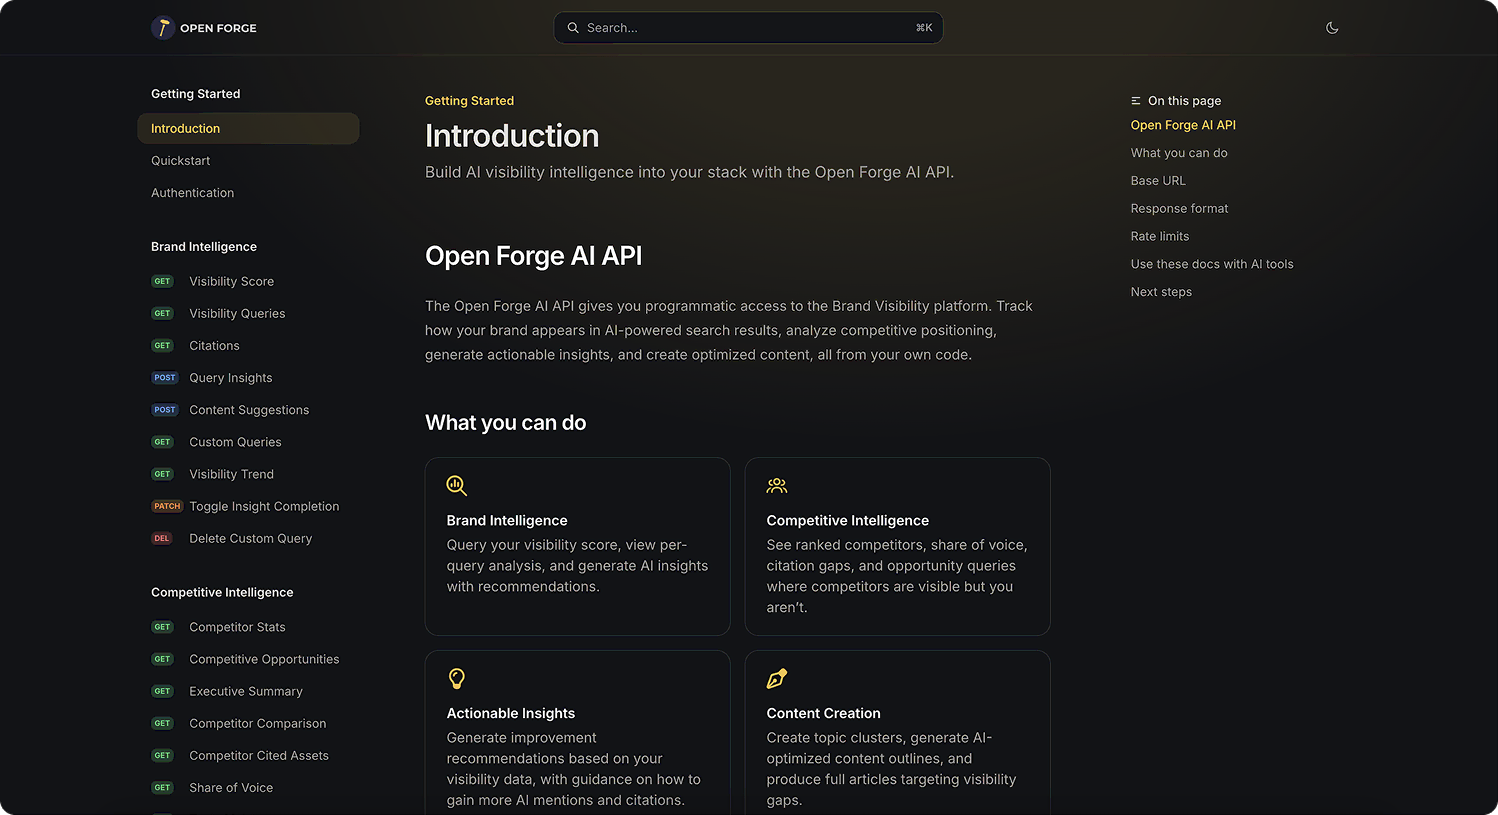Open Custom Queries endpoint
Image resolution: width=1498 pixels, height=815 pixels.
click(x=235, y=442)
